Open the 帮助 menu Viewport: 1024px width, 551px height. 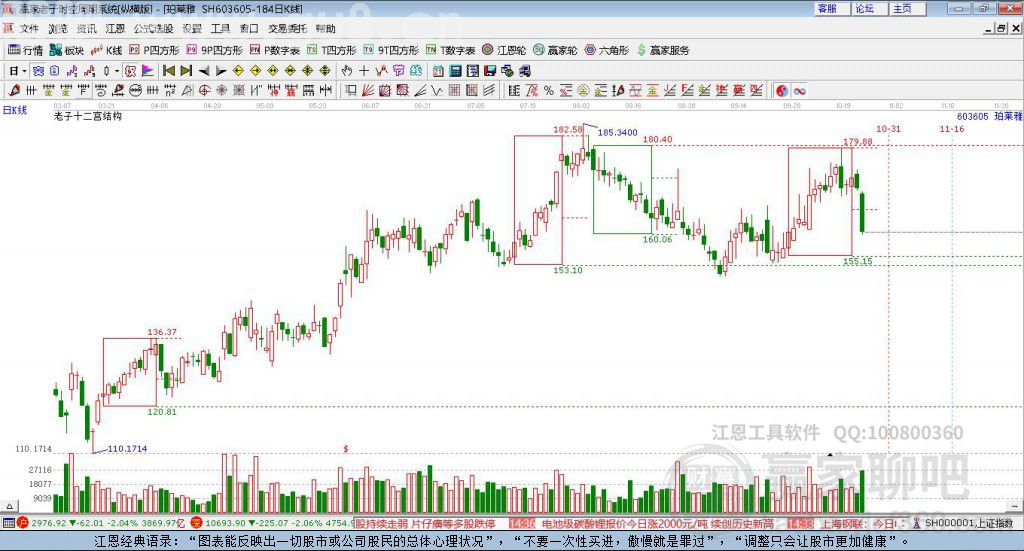(x=325, y=29)
